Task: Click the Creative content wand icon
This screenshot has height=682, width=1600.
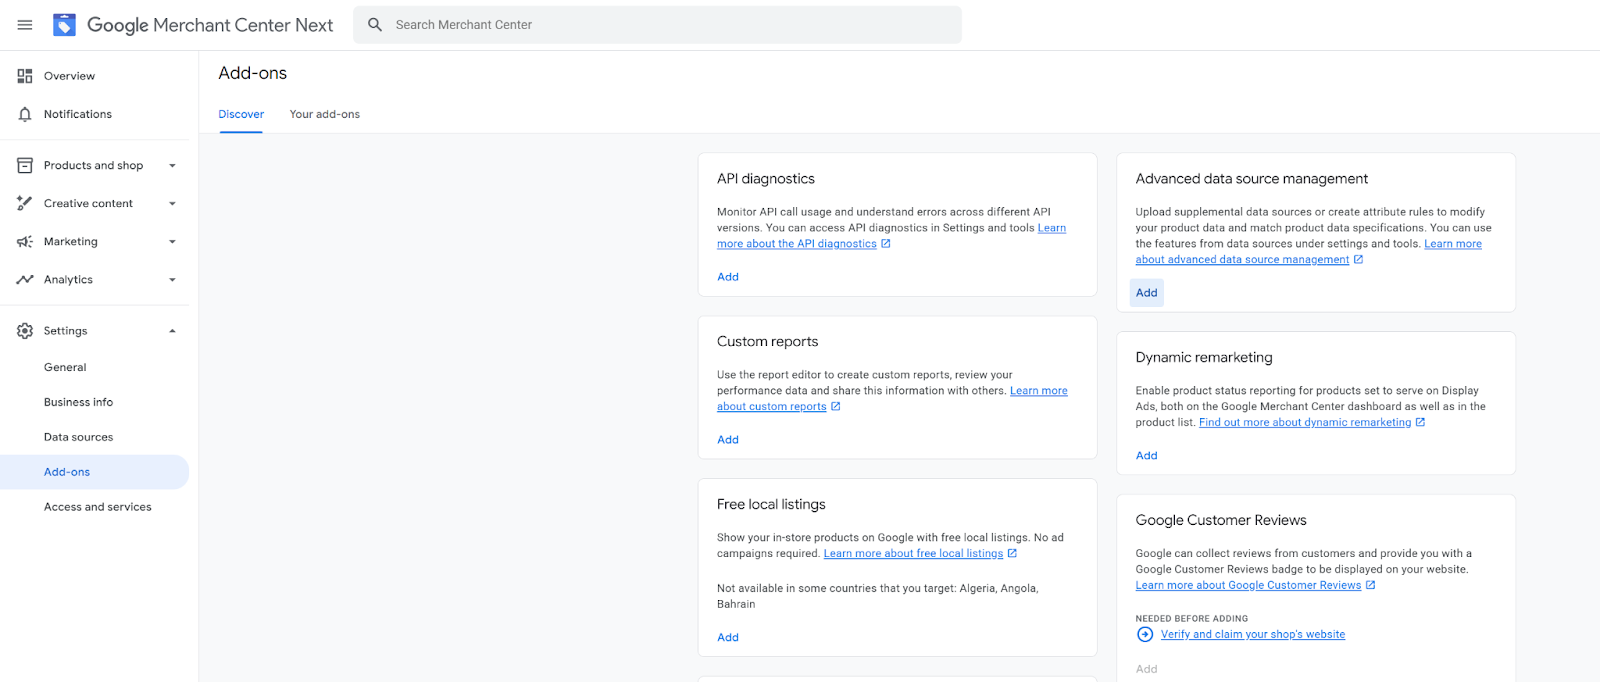Action: click(x=25, y=204)
